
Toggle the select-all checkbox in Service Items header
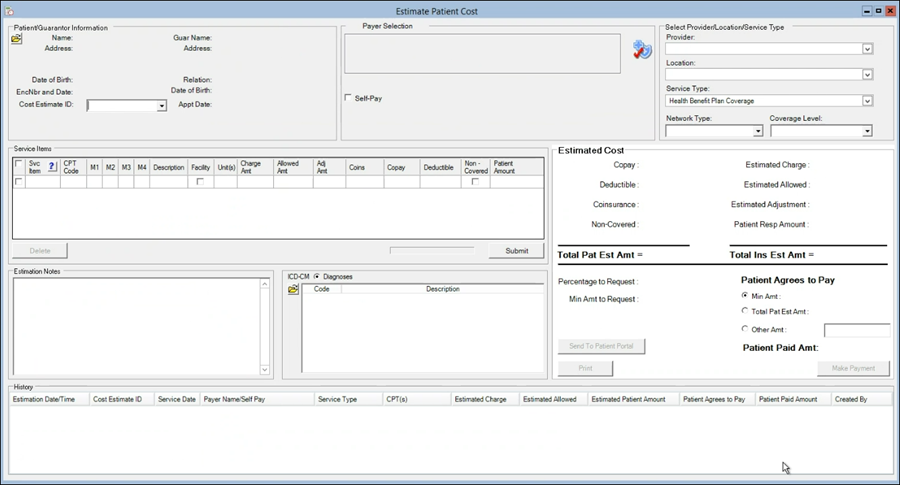point(18,164)
